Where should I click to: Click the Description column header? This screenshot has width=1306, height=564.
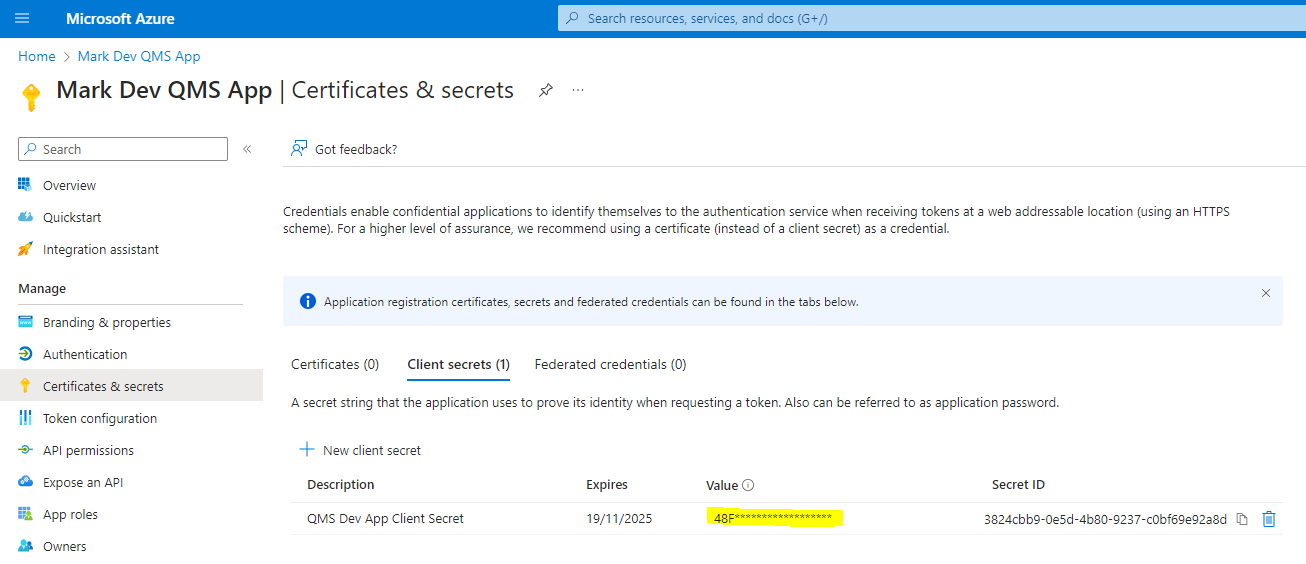coord(341,484)
